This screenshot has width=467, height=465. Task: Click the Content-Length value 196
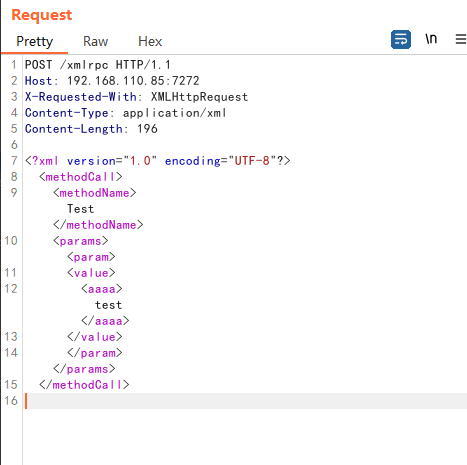pos(147,129)
